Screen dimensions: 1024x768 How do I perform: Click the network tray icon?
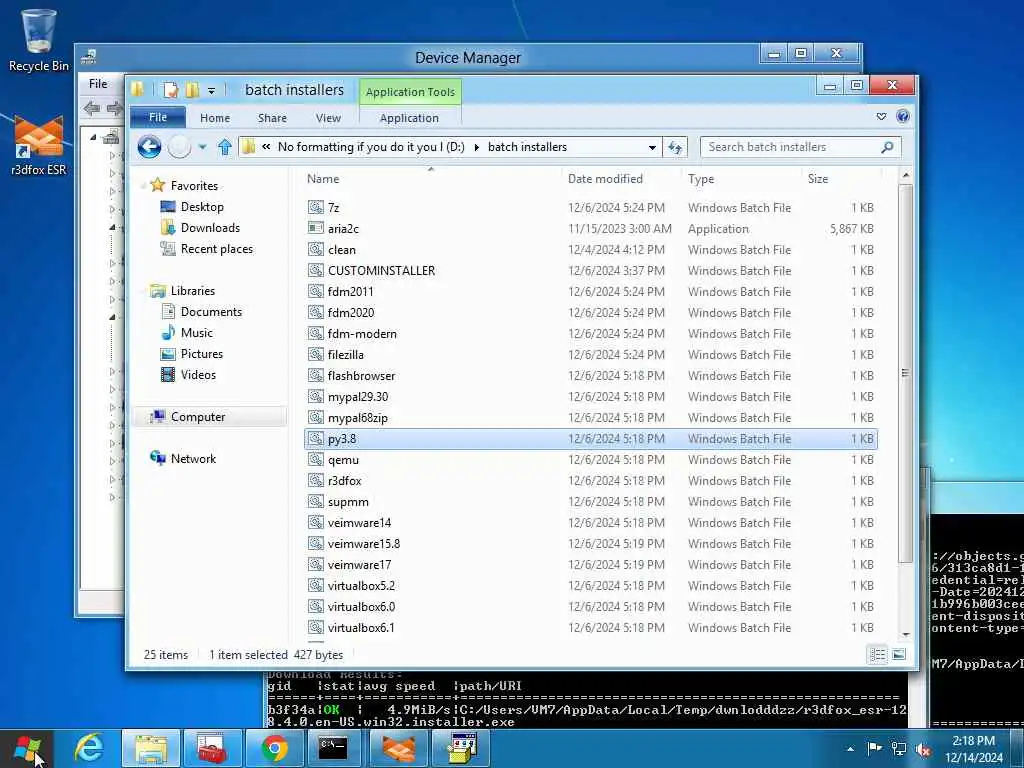pyautogui.click(x=899, y=749)
